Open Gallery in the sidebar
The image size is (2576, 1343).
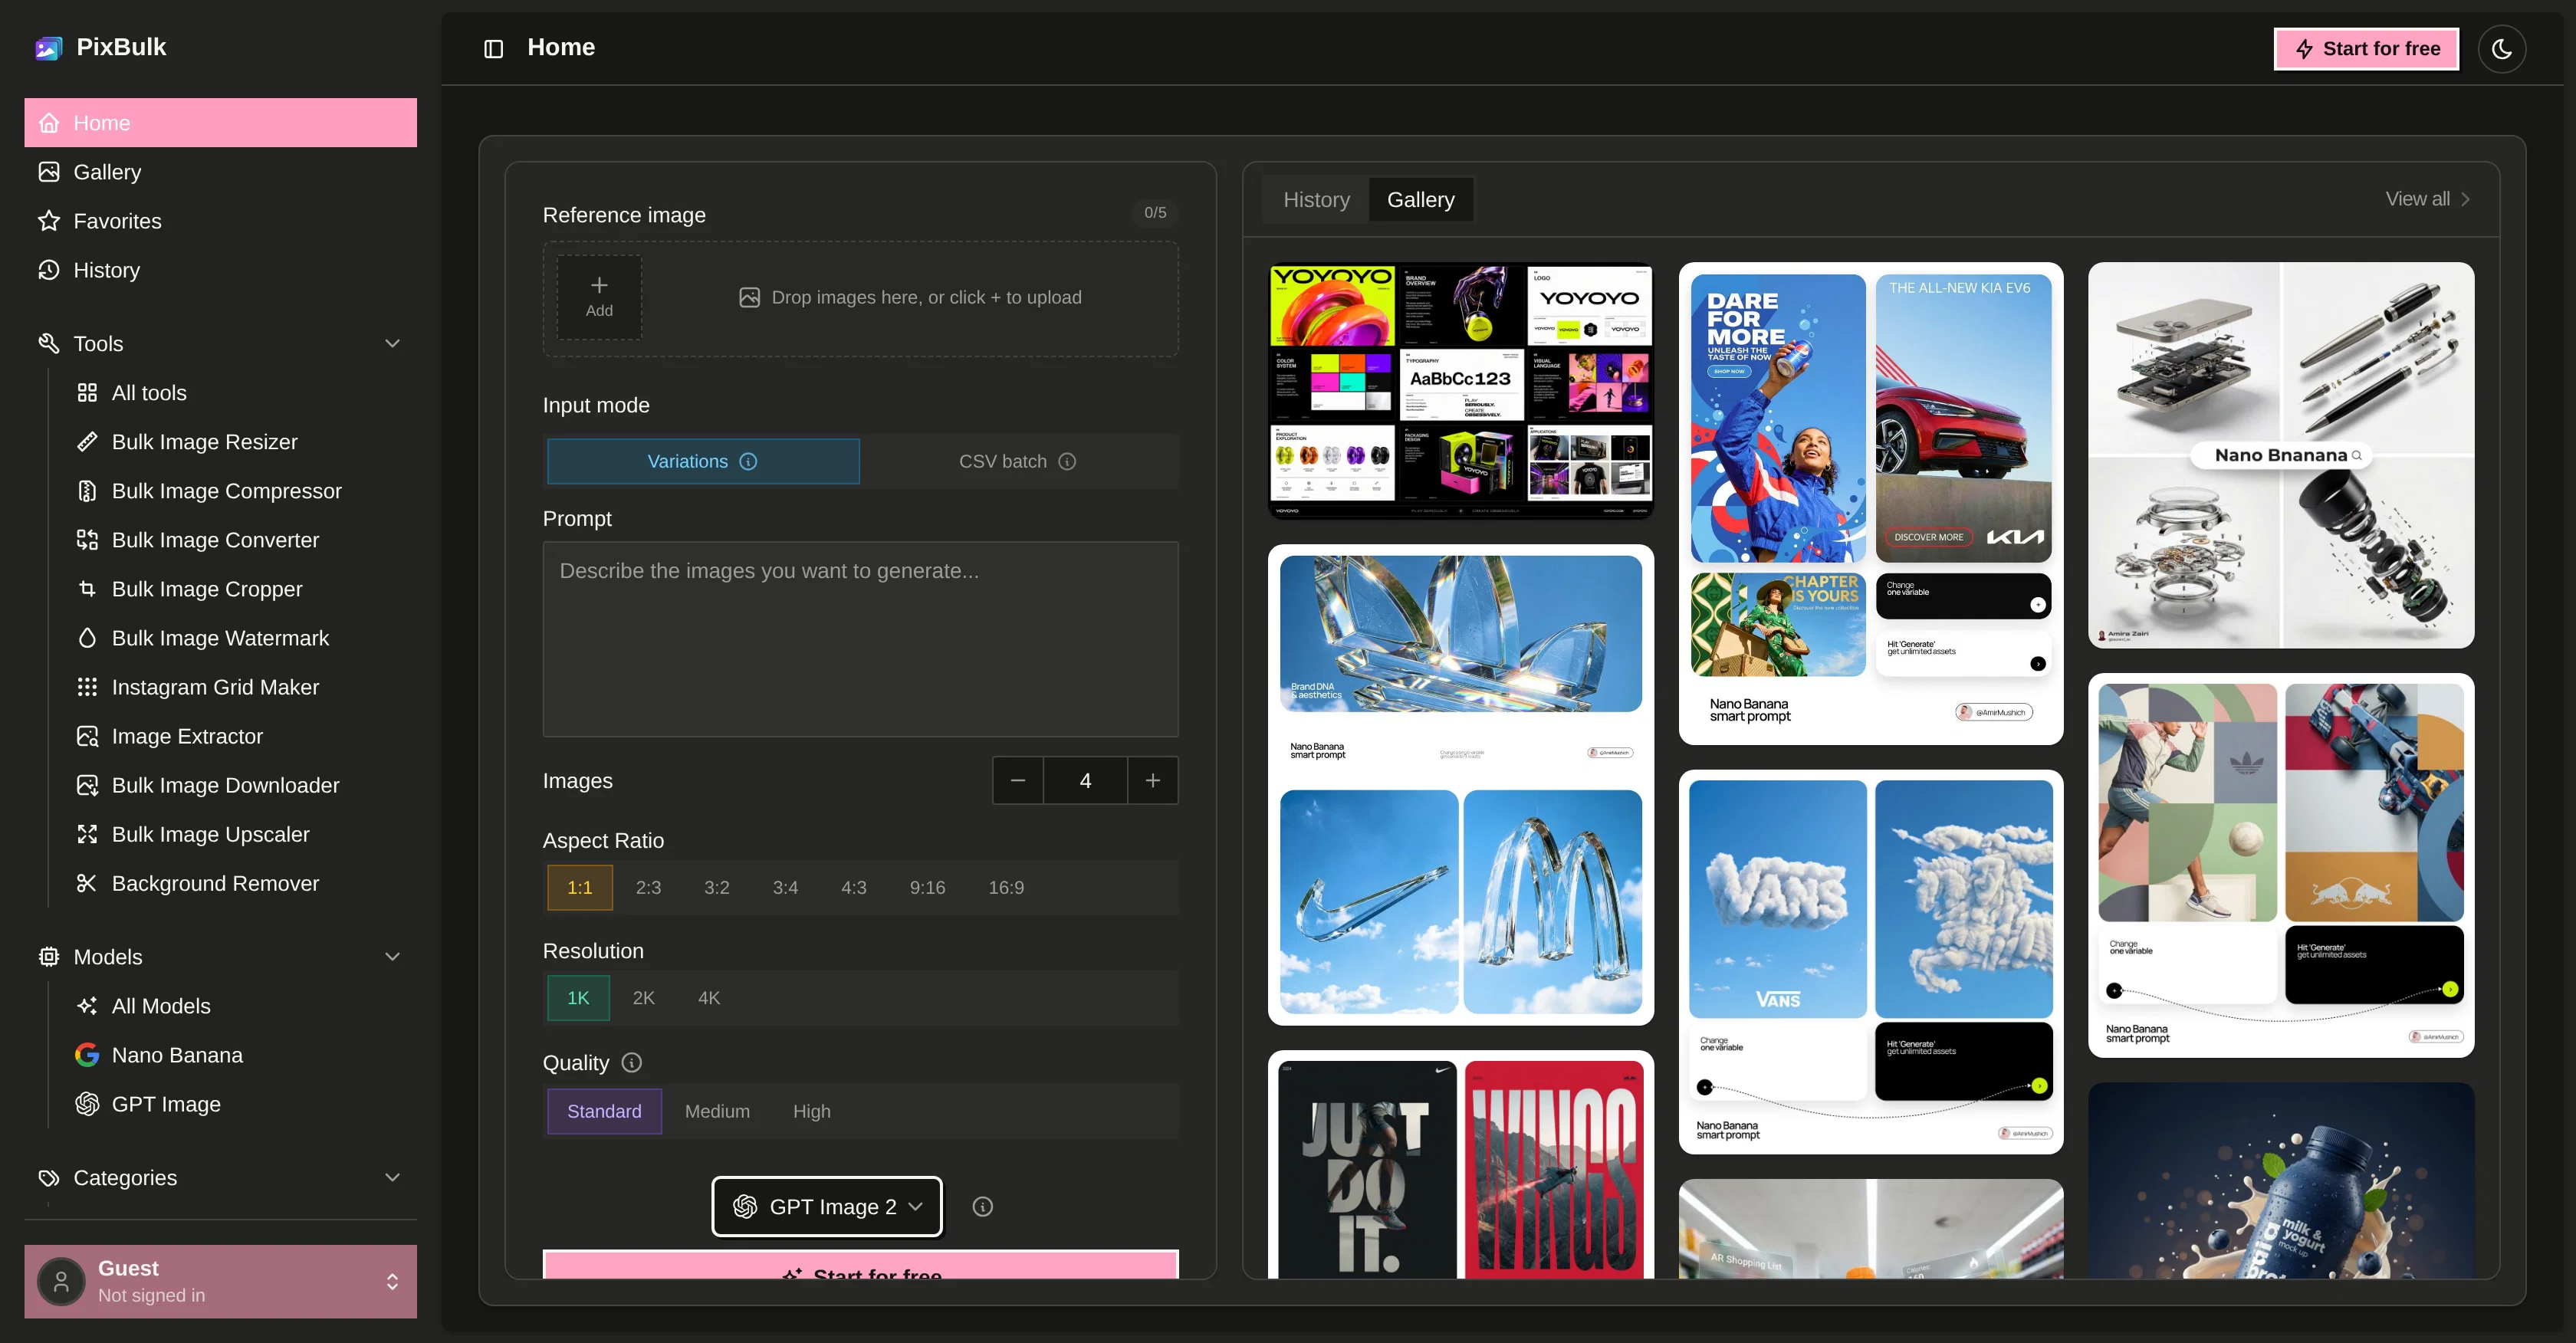click(x=220, y=172)
